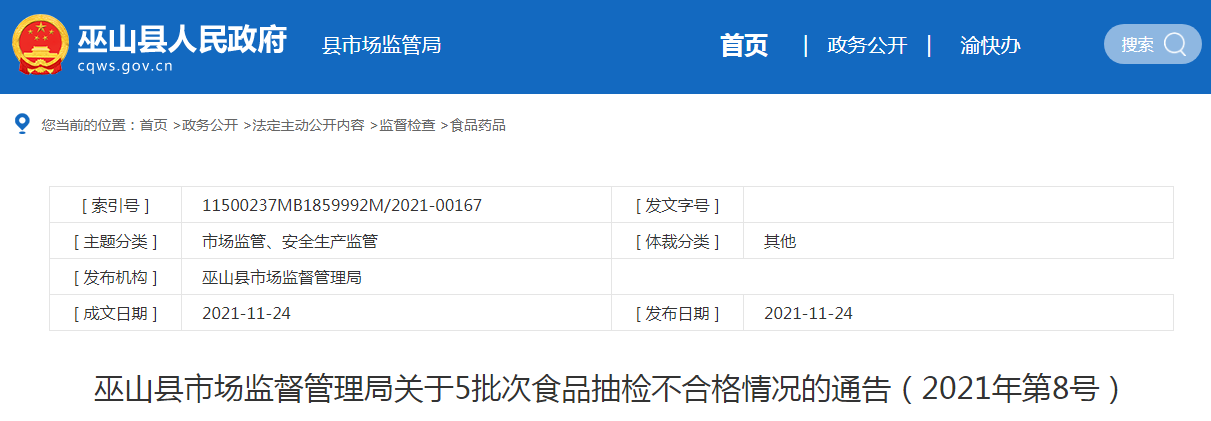1211x421 pixels.
Task: Click 成文日期 value 2021-11-24
Action: [246, 313]
